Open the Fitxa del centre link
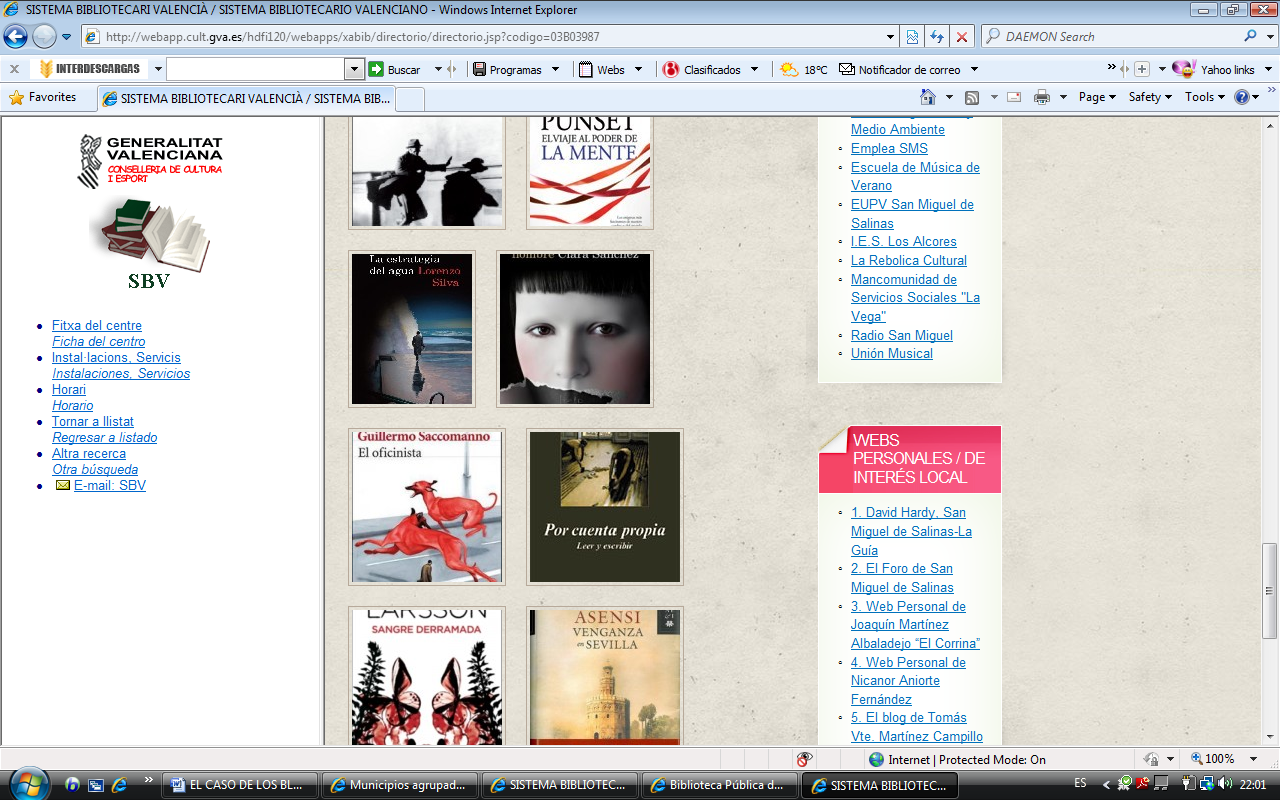Screen dimensions: 1280x800 point(97,325)
